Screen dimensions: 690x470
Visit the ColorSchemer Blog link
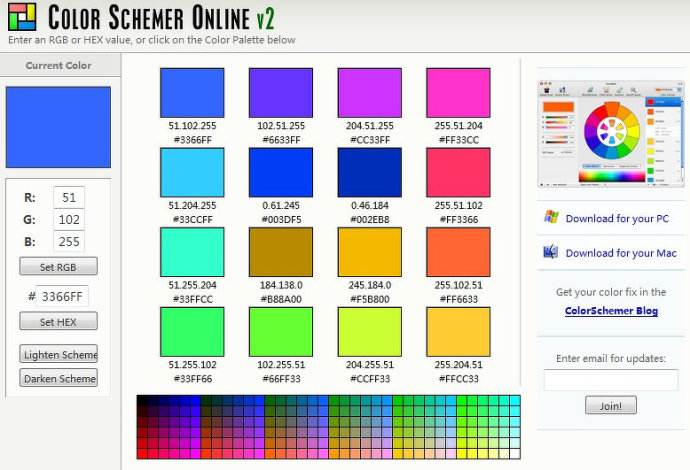[610, 311]
